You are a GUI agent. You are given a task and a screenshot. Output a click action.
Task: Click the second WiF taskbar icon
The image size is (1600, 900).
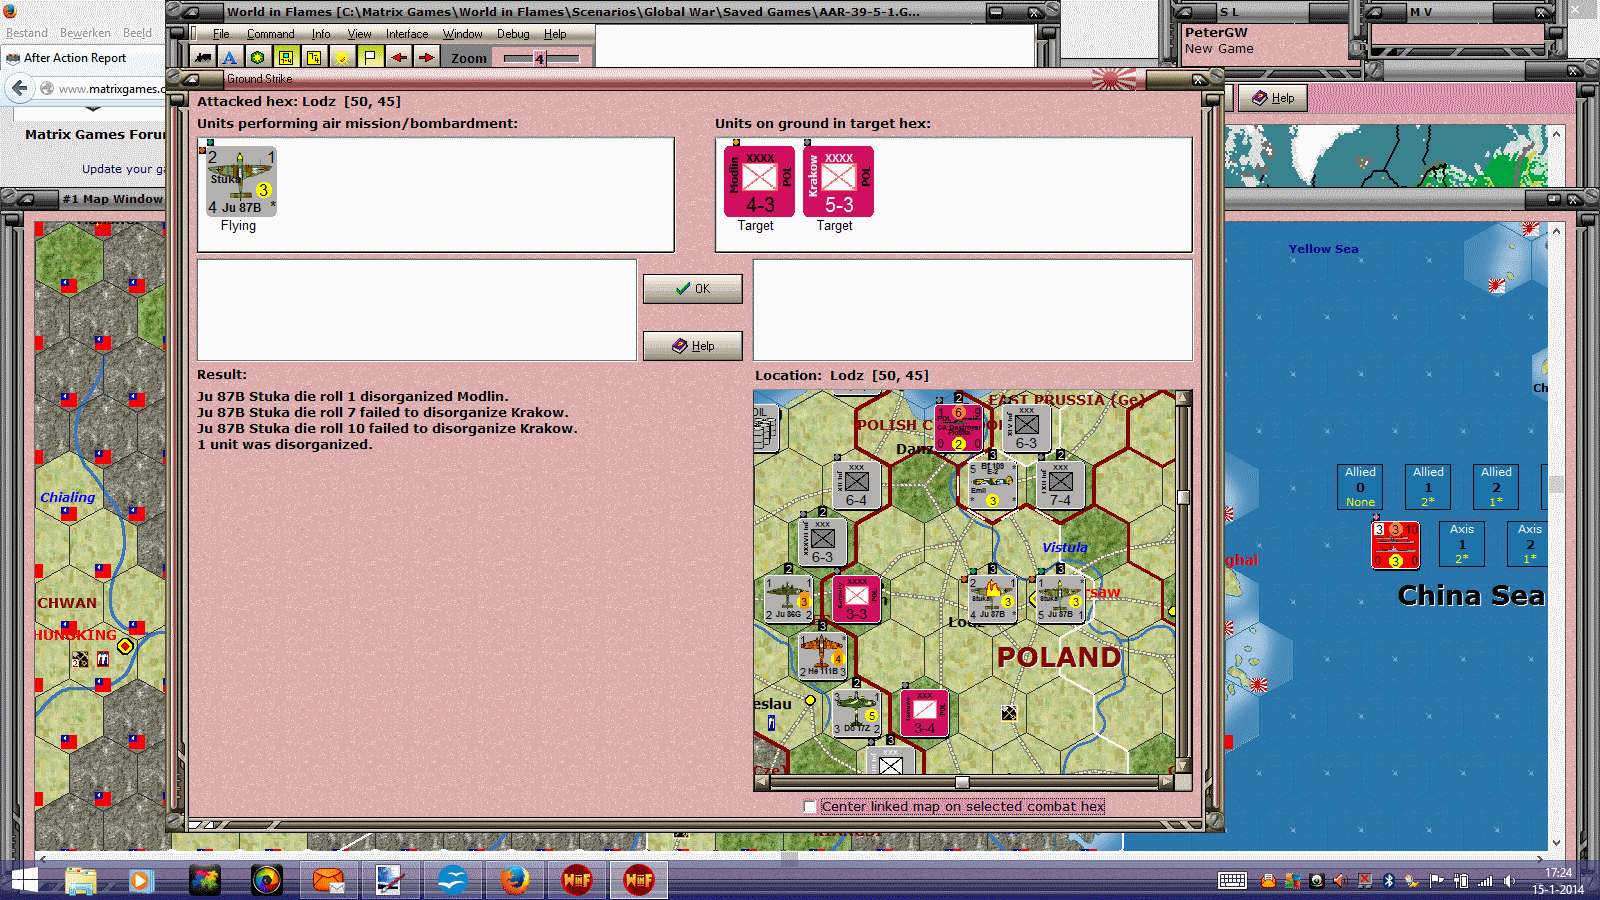coord(638,880)
